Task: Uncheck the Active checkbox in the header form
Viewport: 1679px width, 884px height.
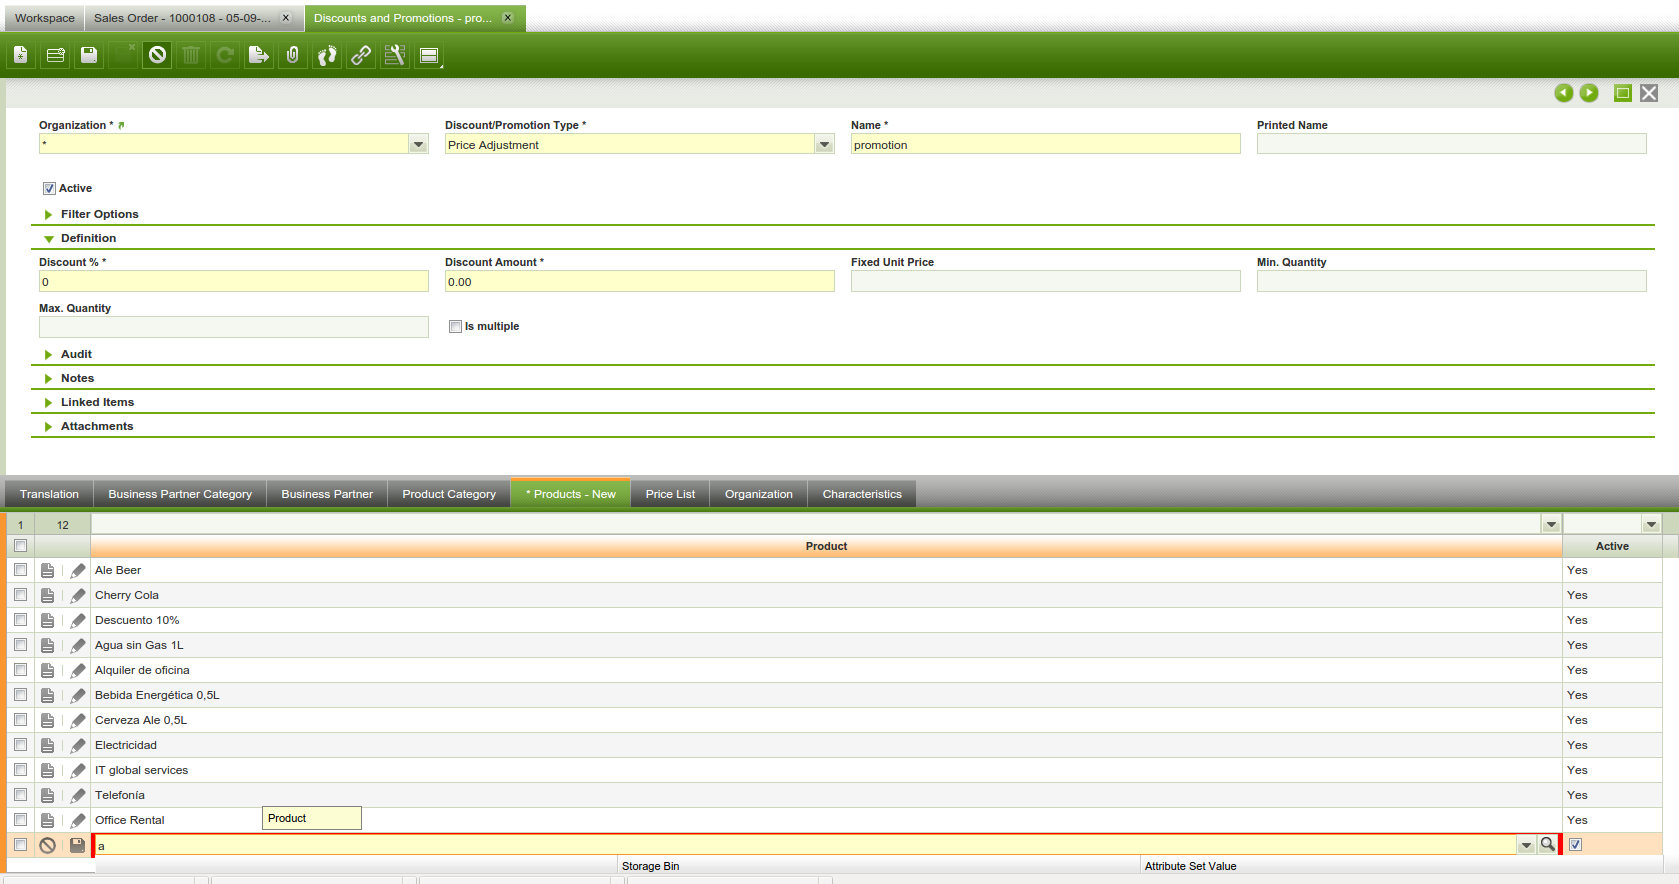Action: (x=49, y=189)
